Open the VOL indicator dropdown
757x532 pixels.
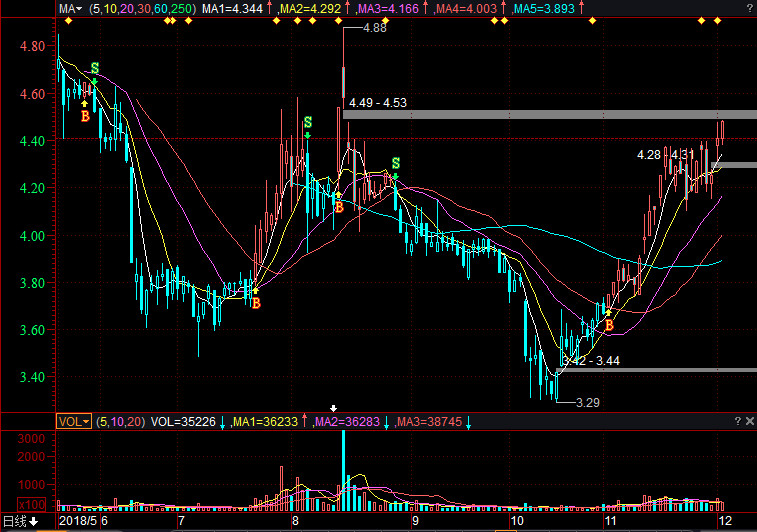[x=74, y=423]
